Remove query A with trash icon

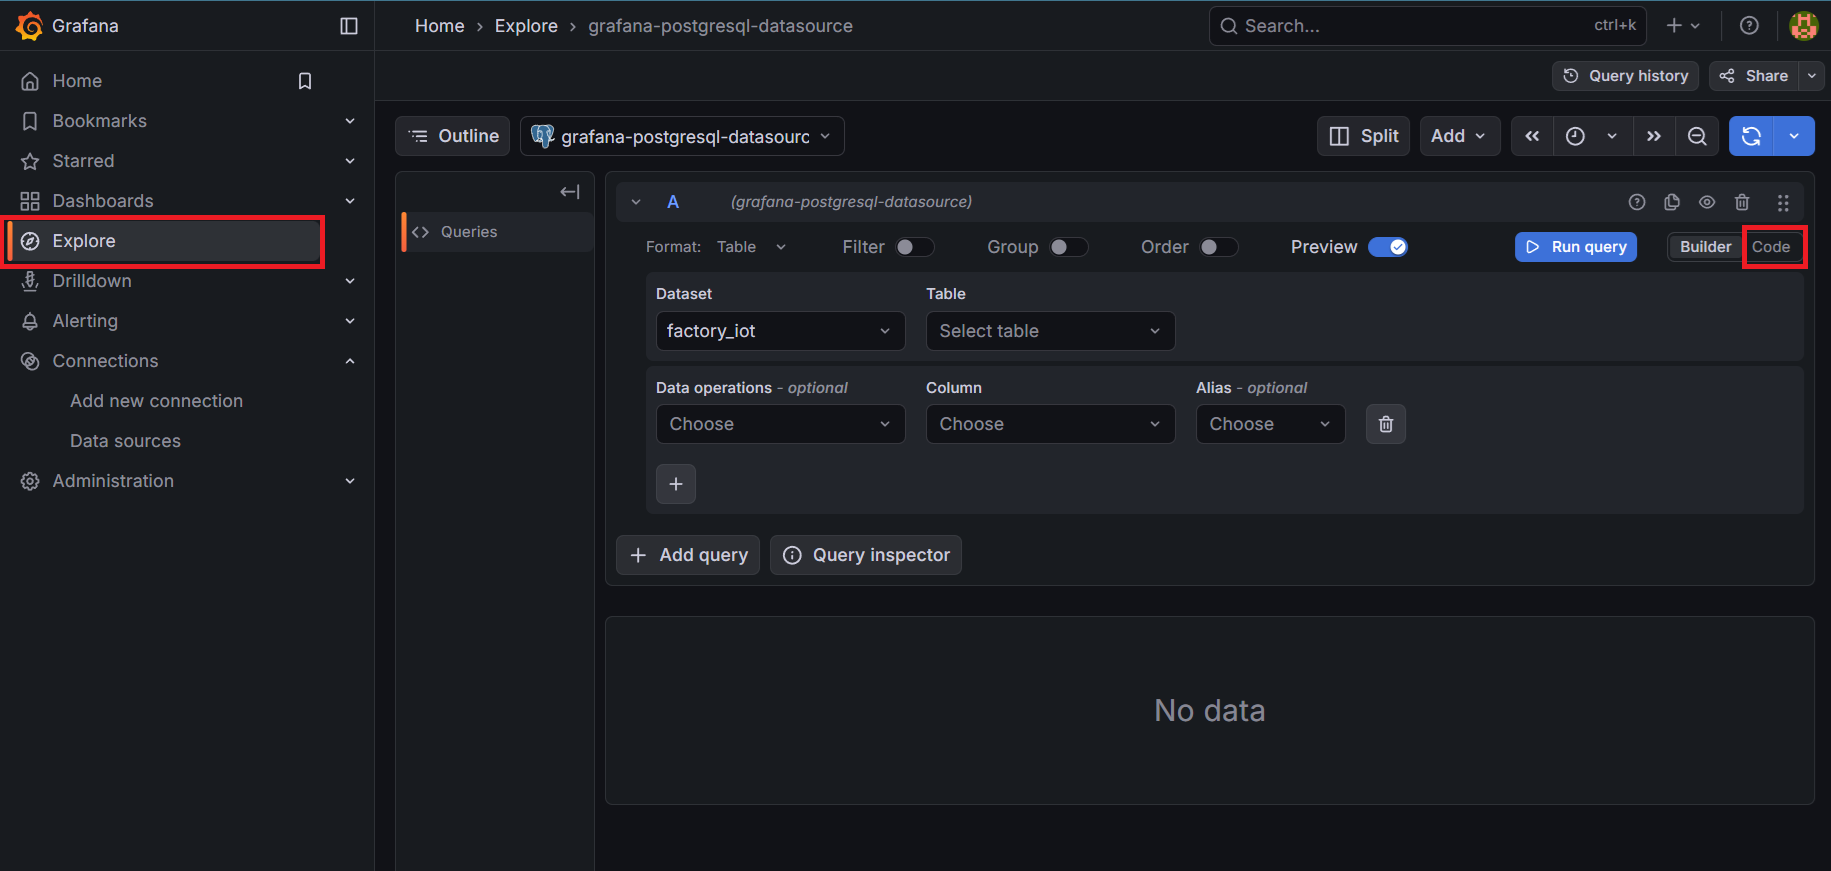[x=1742, y=202]
